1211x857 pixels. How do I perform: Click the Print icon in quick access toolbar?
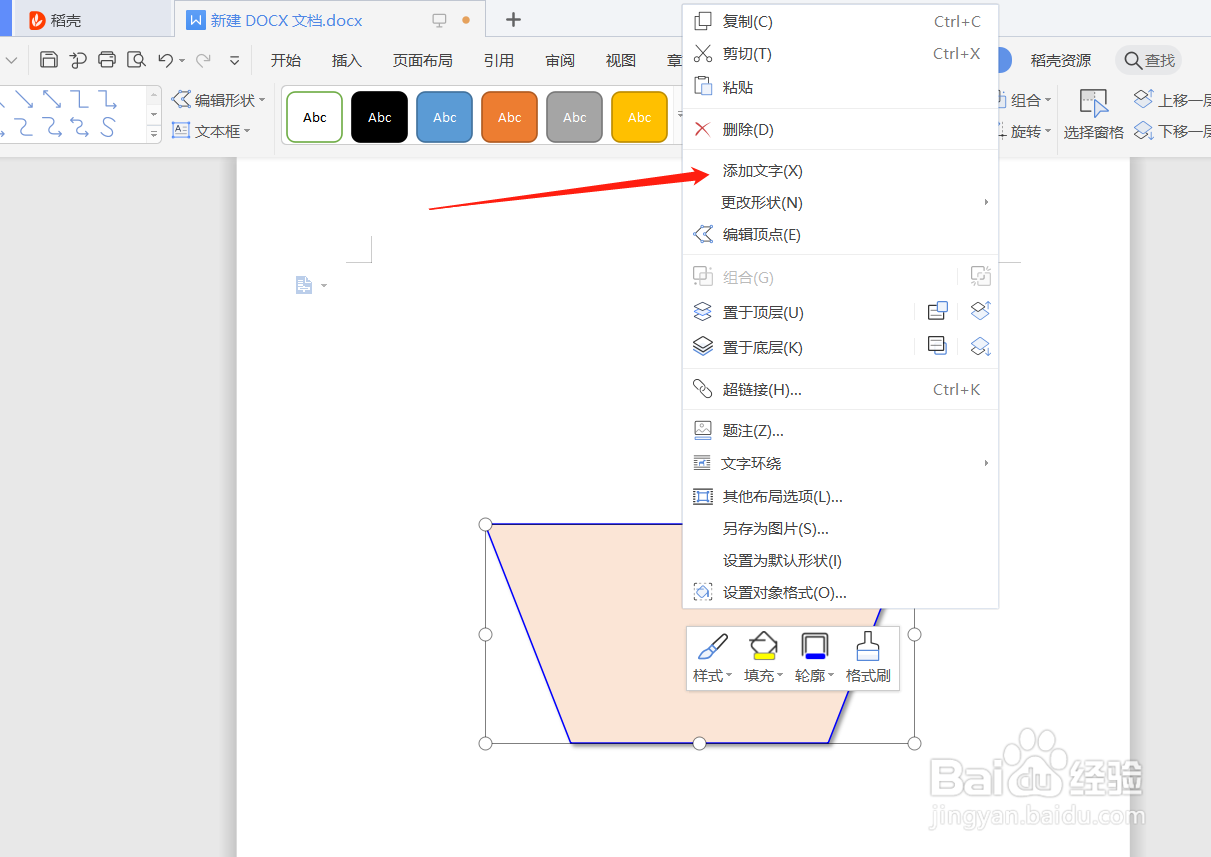click(x=107, y=59)
